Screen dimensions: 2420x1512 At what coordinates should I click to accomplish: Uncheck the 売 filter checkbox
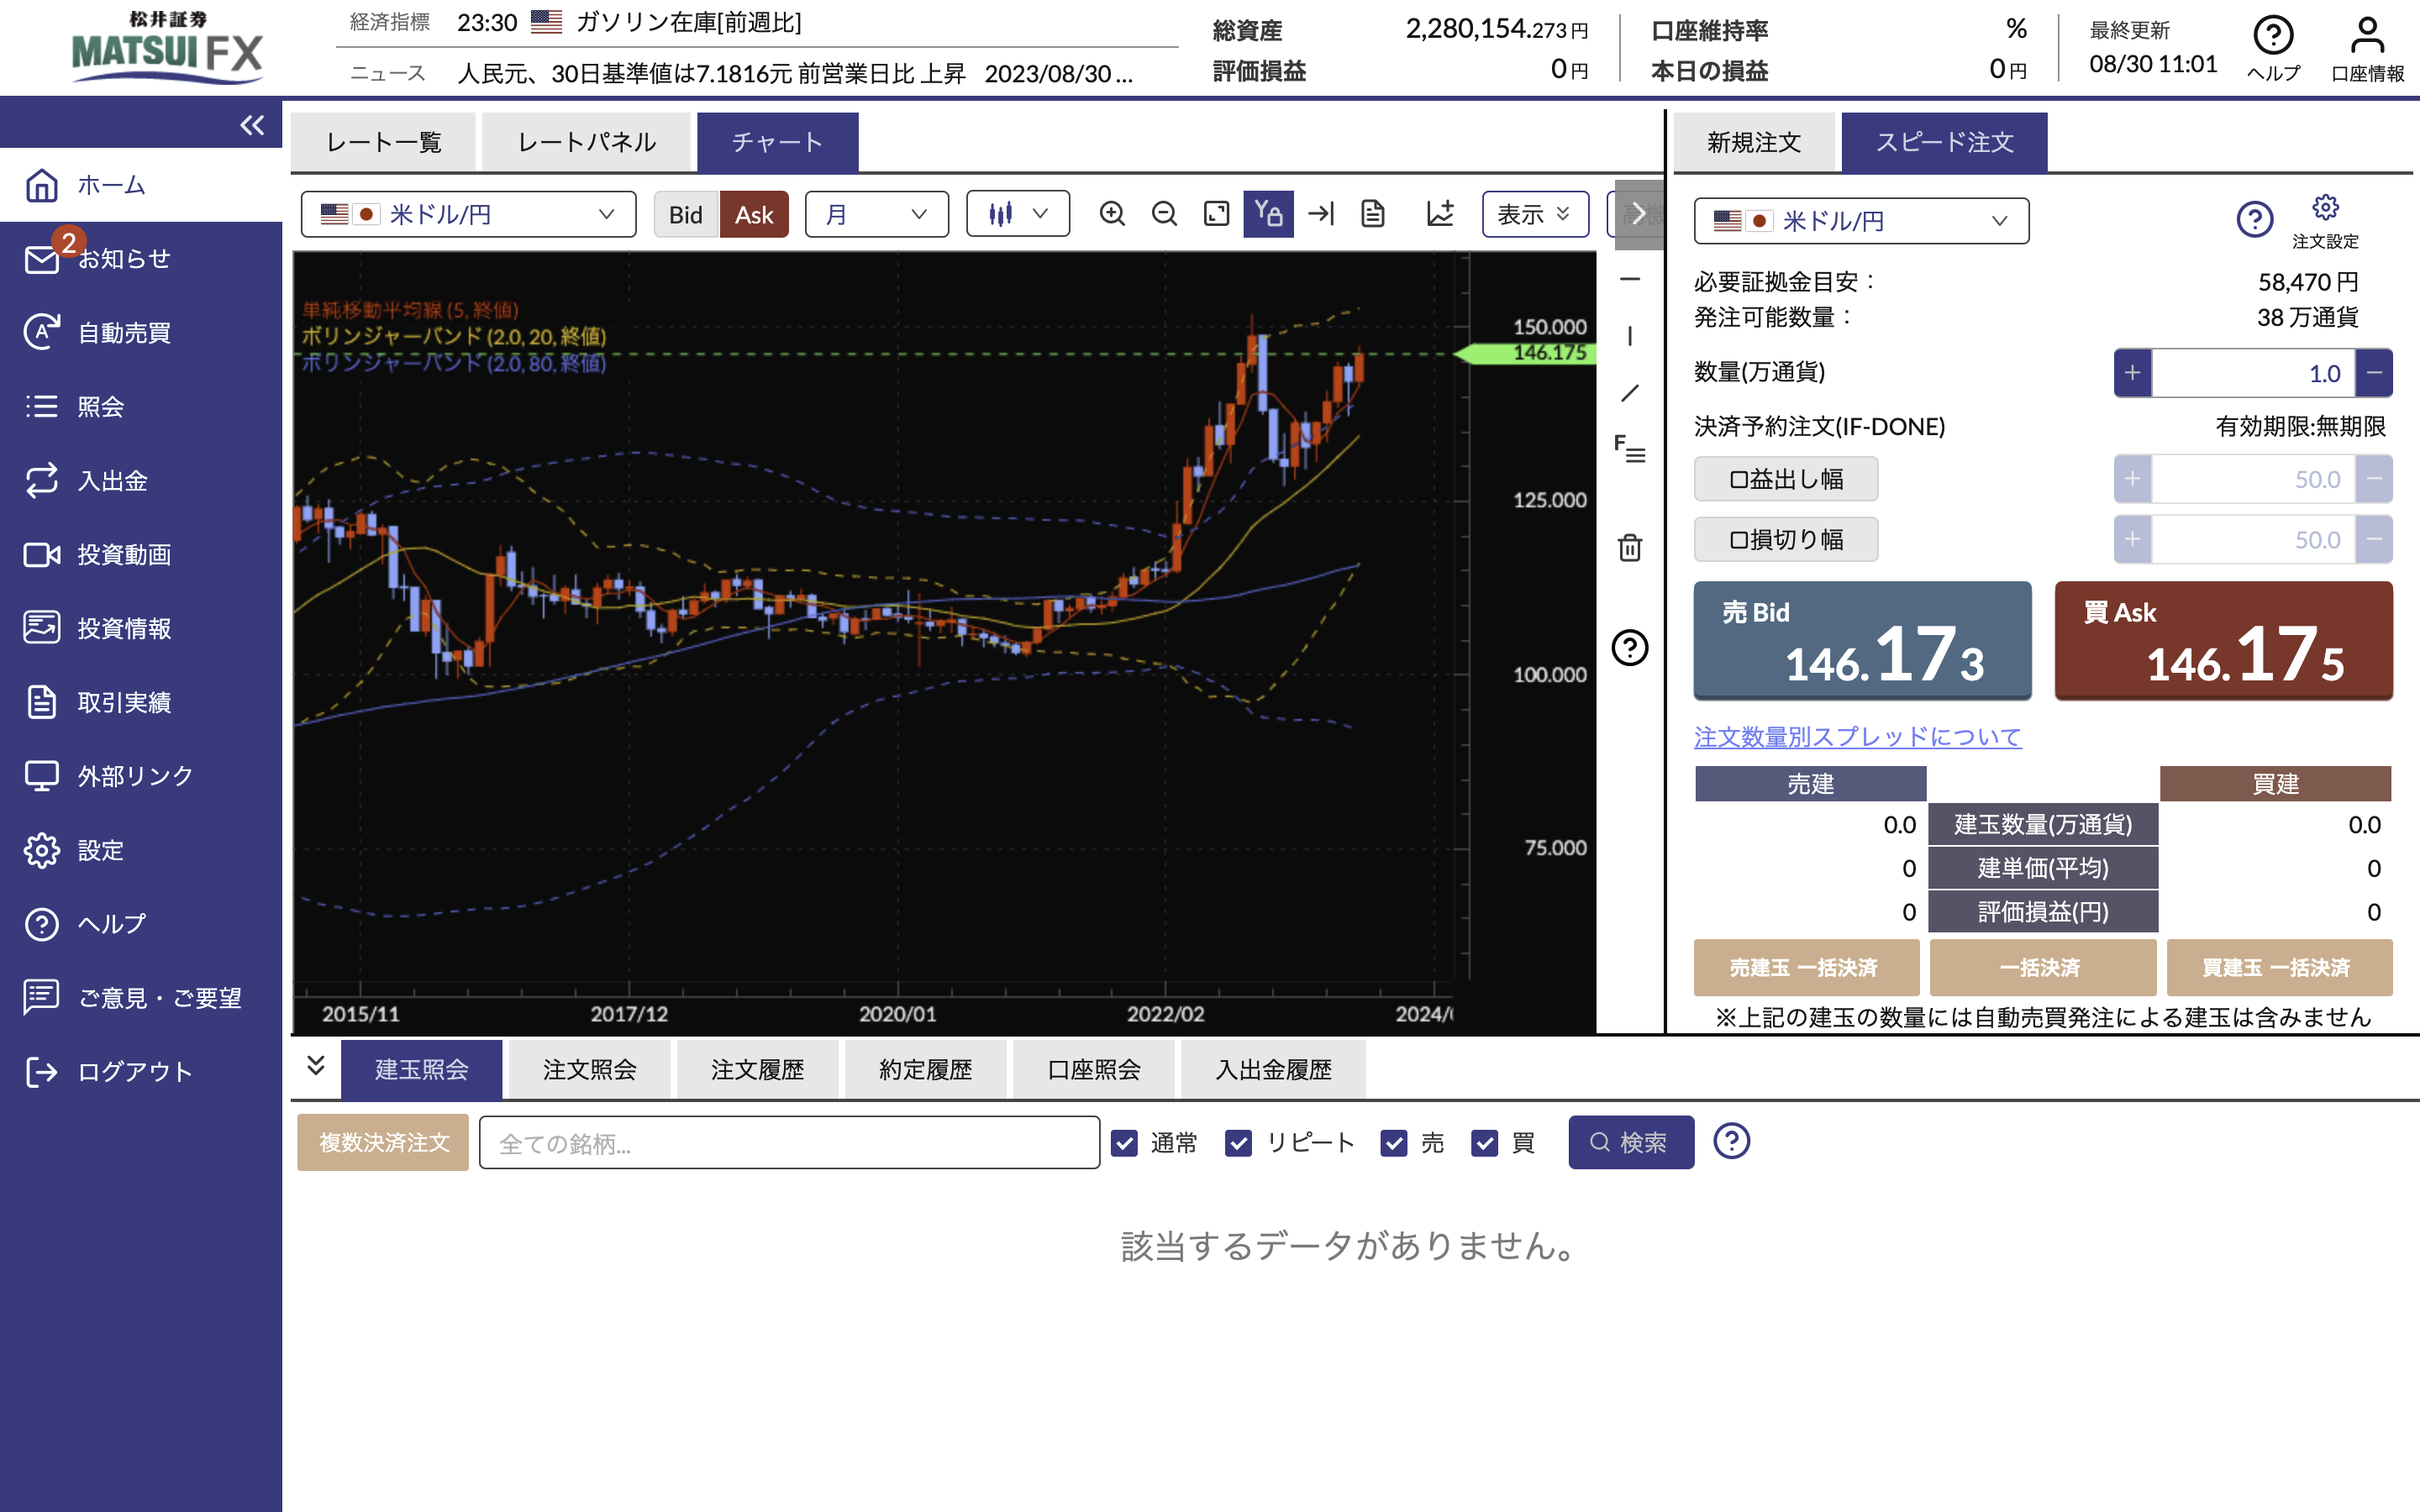click(1394, 1142)
